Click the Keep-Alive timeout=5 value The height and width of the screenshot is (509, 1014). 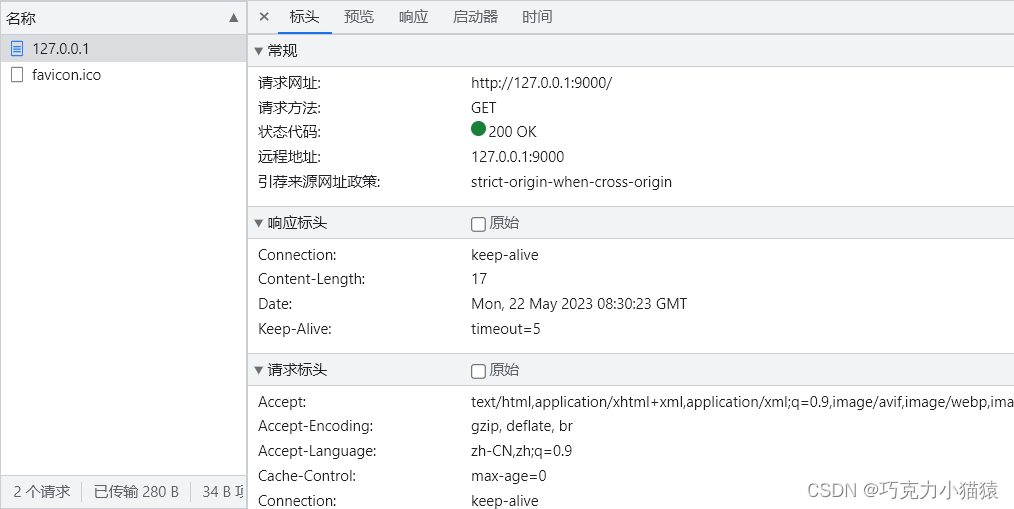point(506,329)
